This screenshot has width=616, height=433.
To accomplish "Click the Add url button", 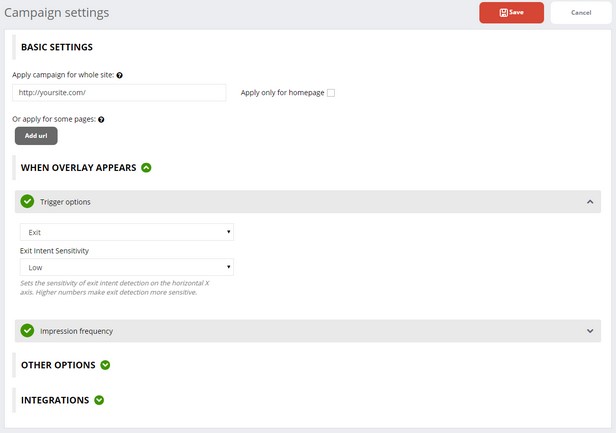I will pyautogui.click(x=36, y=136).
